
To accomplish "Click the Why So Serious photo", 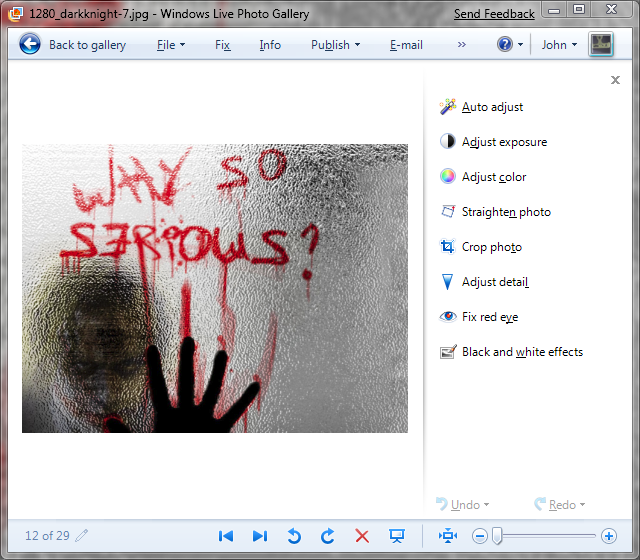I will click(215, 288).
